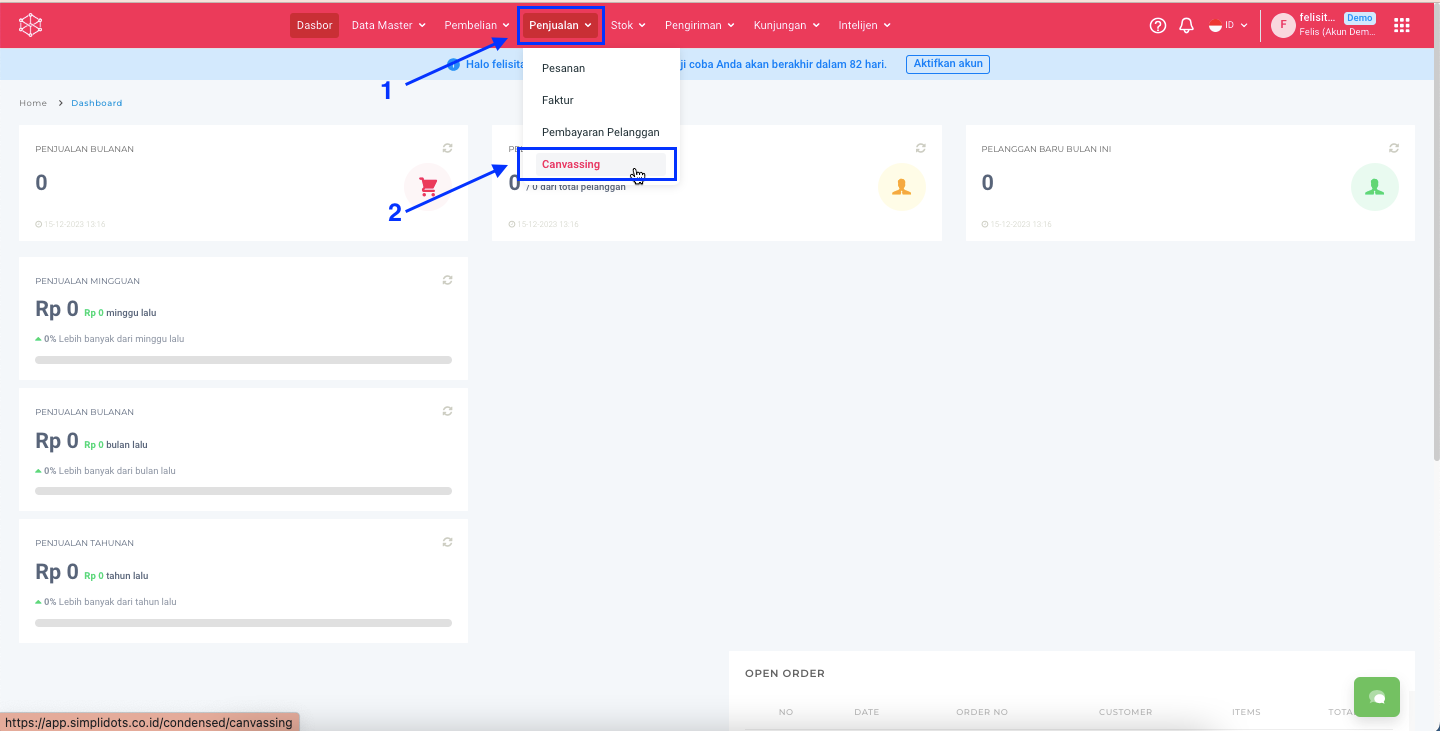Choose Faktur in the dropdown menu
The height and width of the screenshot is (731, 1440).
558,100
